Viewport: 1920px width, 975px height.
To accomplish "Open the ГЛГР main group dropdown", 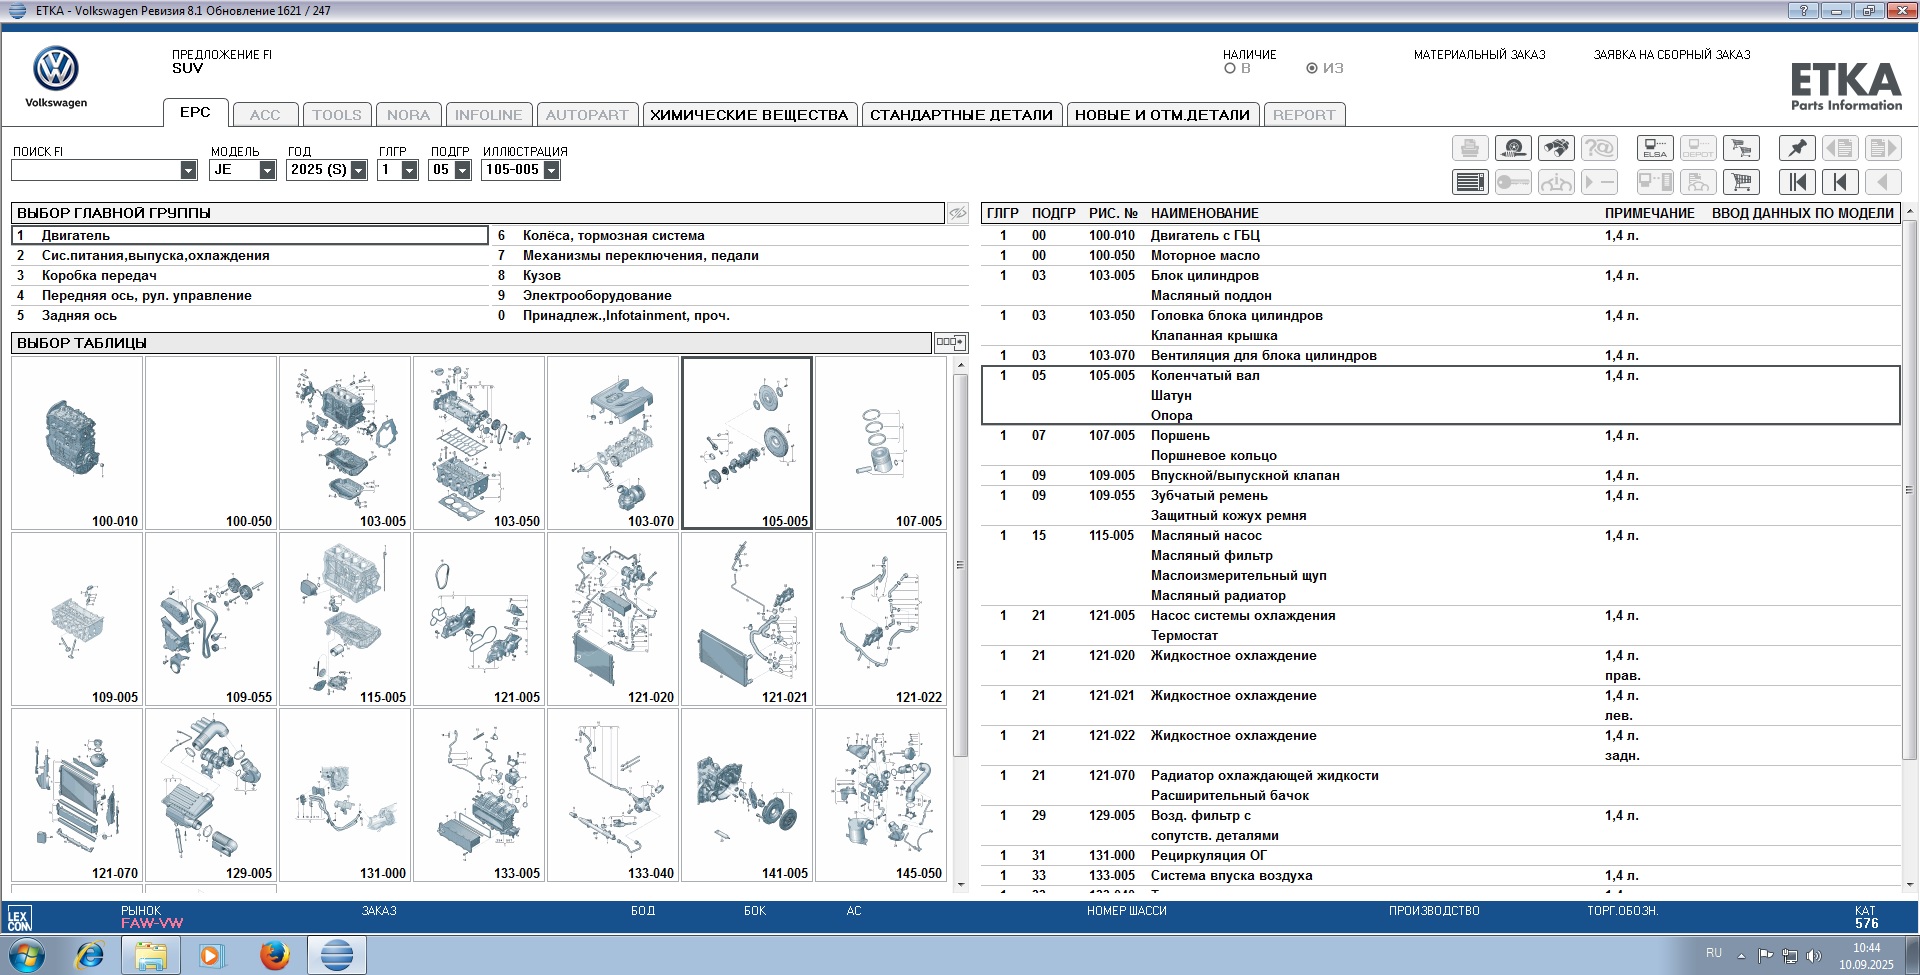I will pyautogui.click(x=409, y=170).
